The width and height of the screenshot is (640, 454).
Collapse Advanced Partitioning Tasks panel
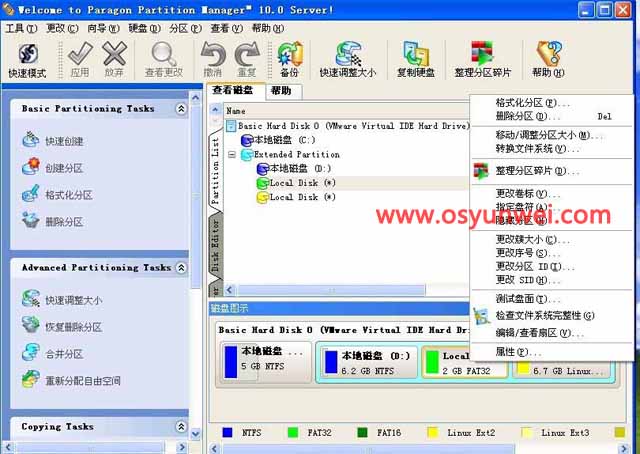[x=181, y=268]
